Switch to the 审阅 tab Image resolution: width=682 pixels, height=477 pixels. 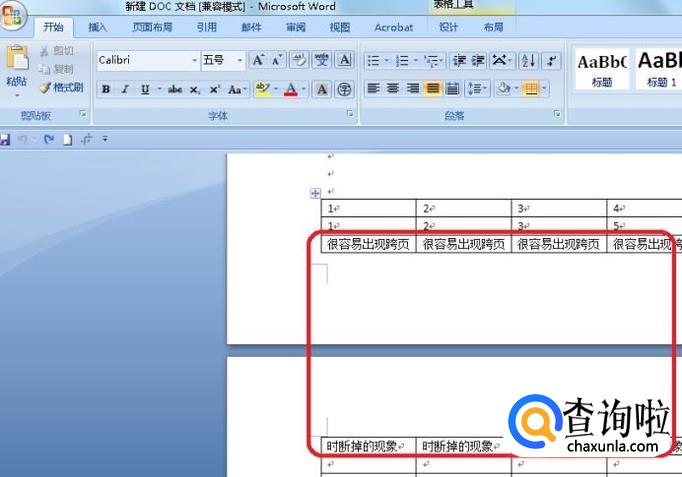(x=296, y=27)
